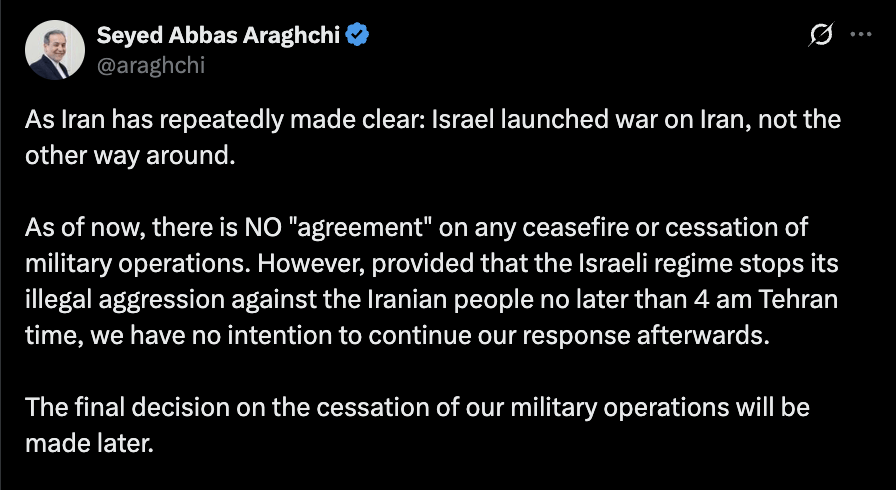Click the blue verified checkmark badge
896x490 pixels.
click(x=358, y=35)
